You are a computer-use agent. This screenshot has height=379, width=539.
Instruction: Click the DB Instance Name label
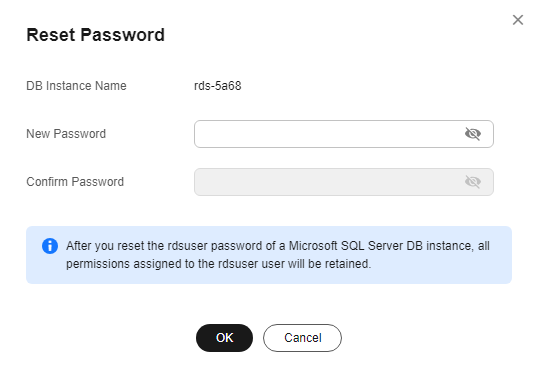[76, 86]
